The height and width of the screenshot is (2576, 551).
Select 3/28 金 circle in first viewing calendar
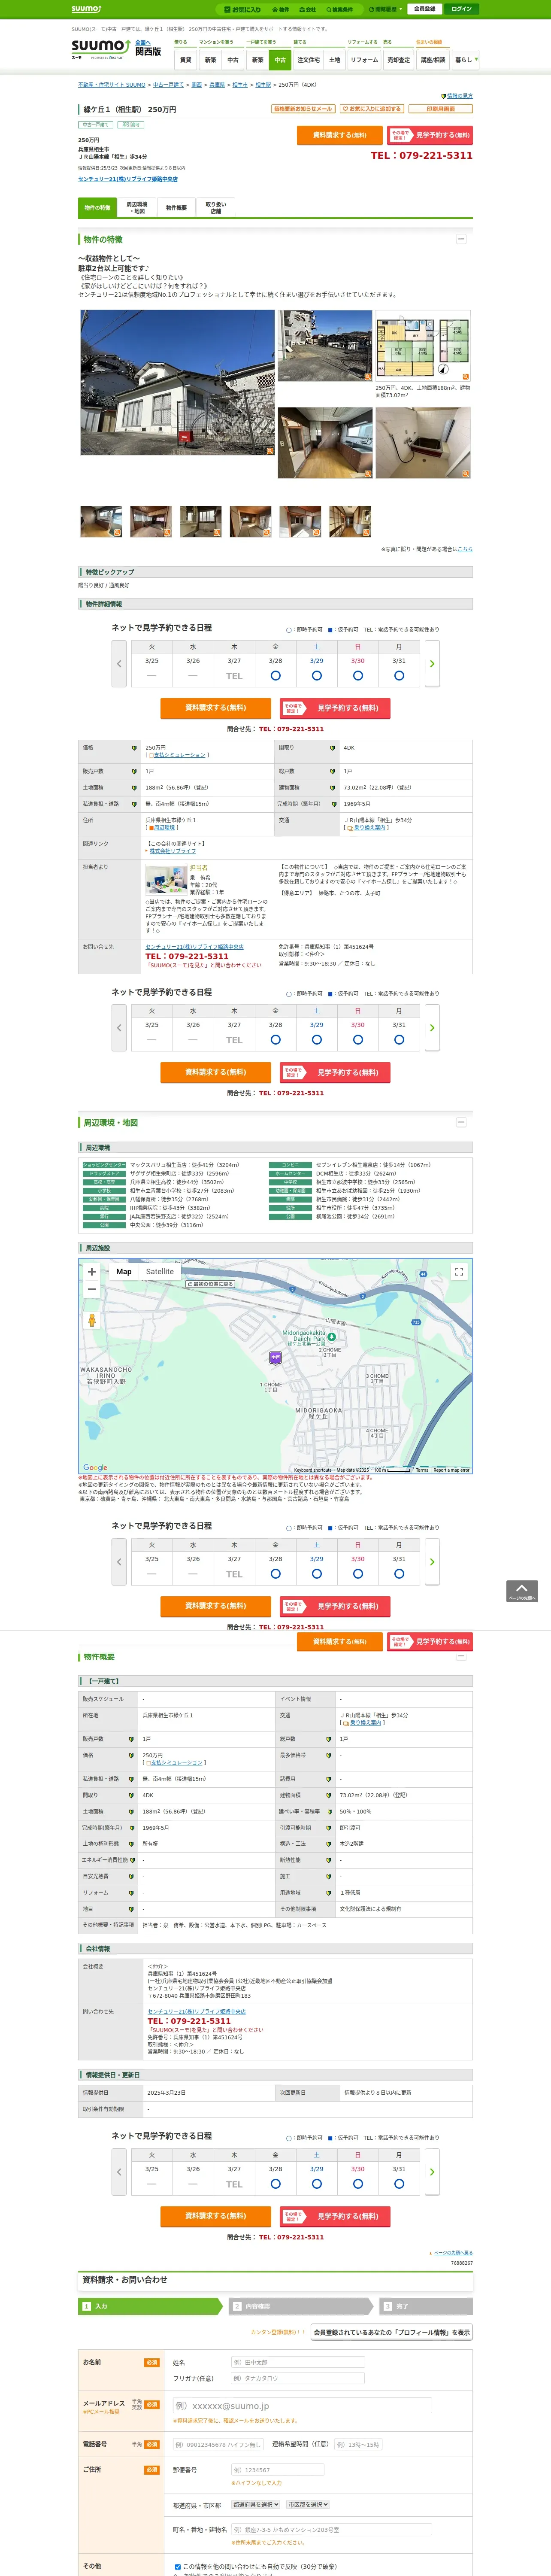276,676
